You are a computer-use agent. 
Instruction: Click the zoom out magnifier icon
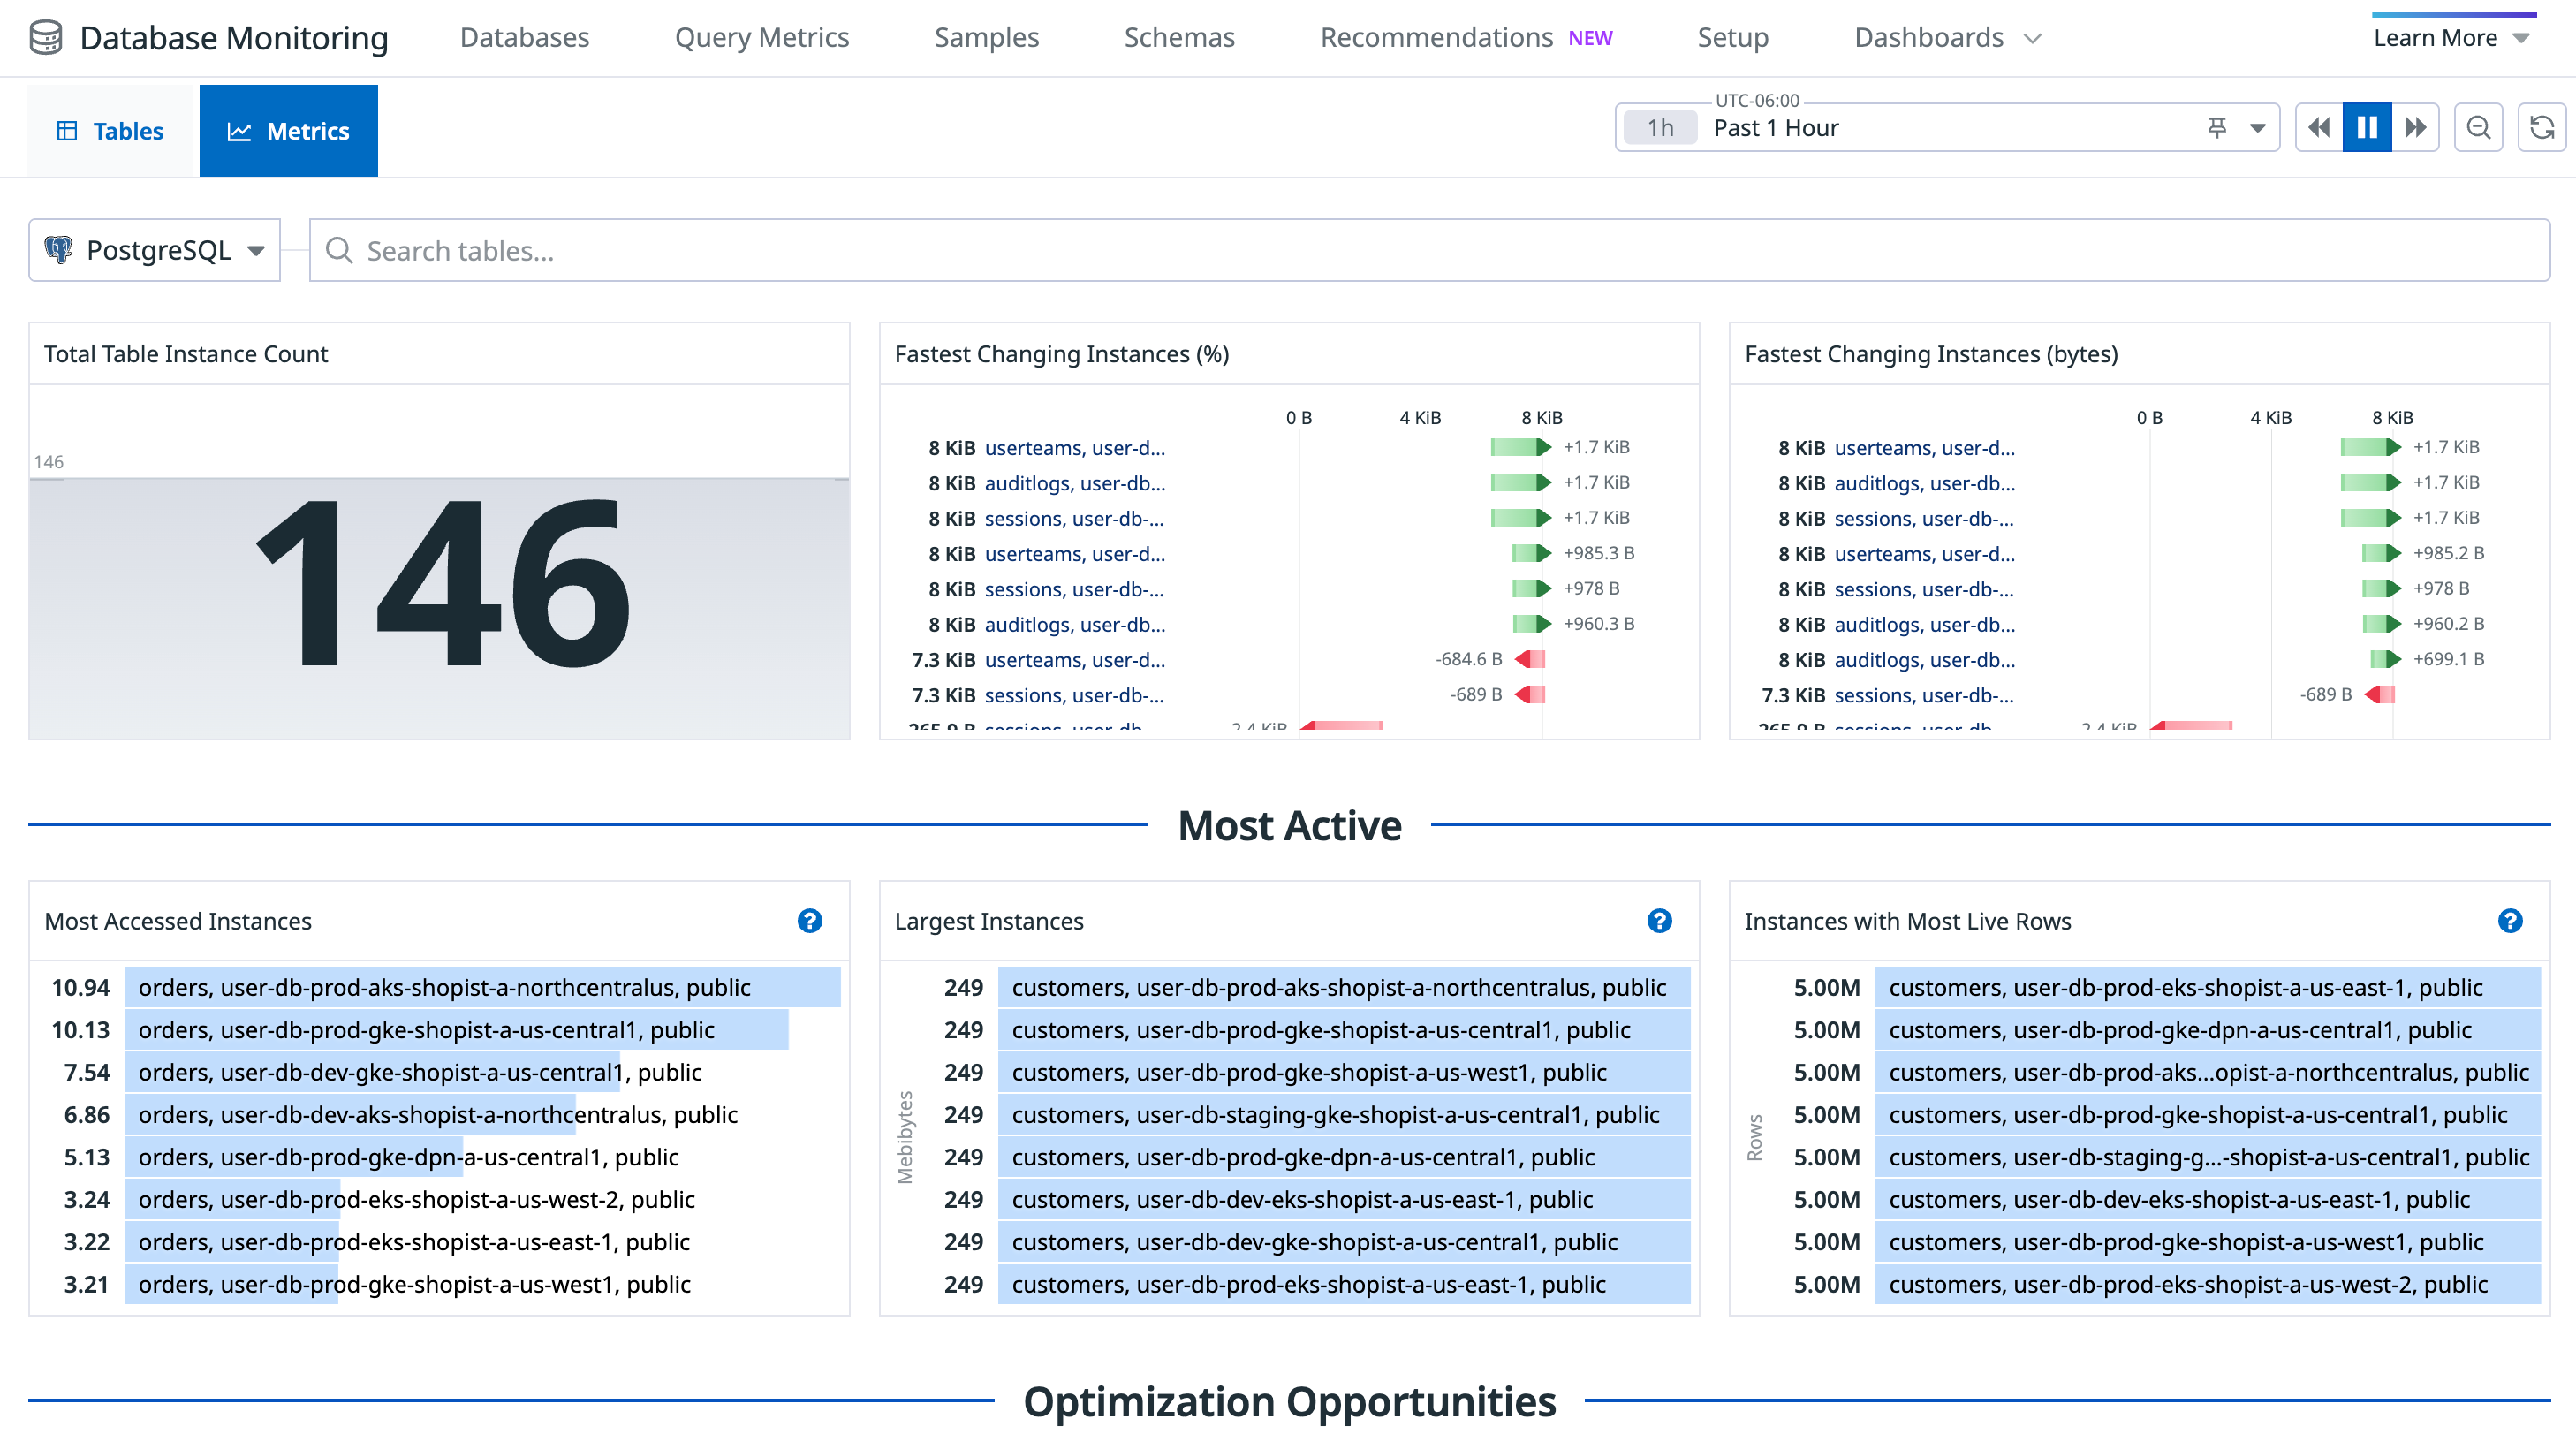pos(2478,128)
